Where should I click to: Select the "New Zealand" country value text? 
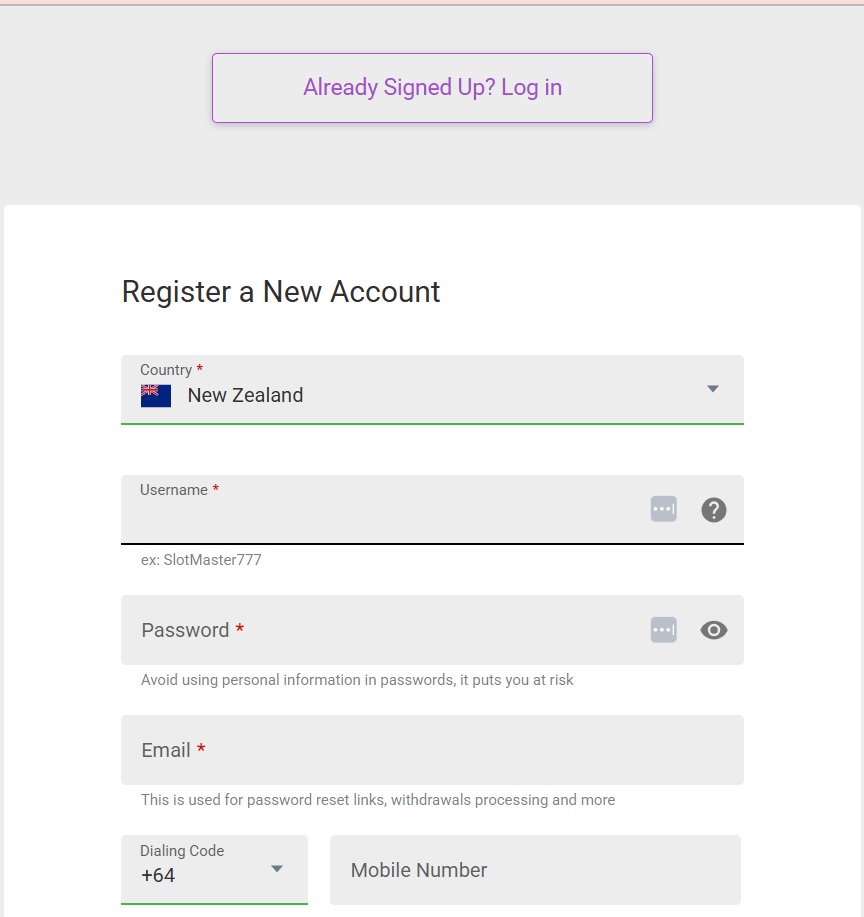click(245, 396)
